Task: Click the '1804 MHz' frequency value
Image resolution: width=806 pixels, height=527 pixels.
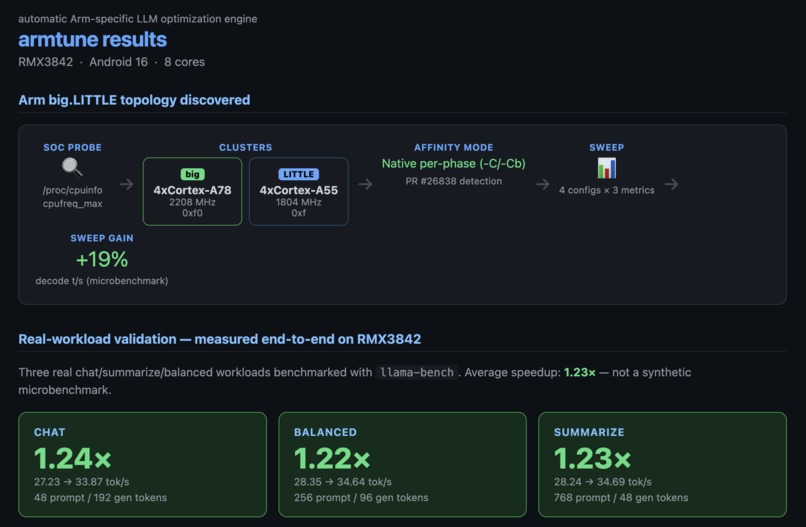Action: [299, 202]
